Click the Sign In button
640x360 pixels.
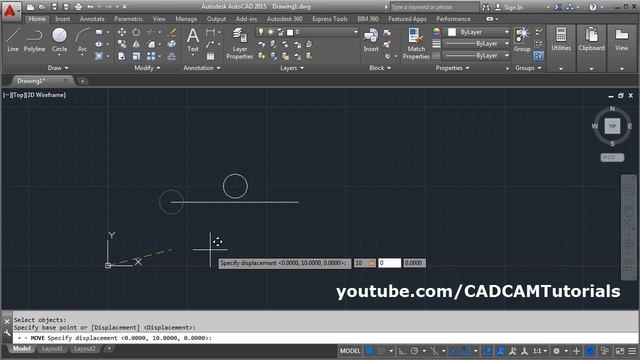[509, 7]
